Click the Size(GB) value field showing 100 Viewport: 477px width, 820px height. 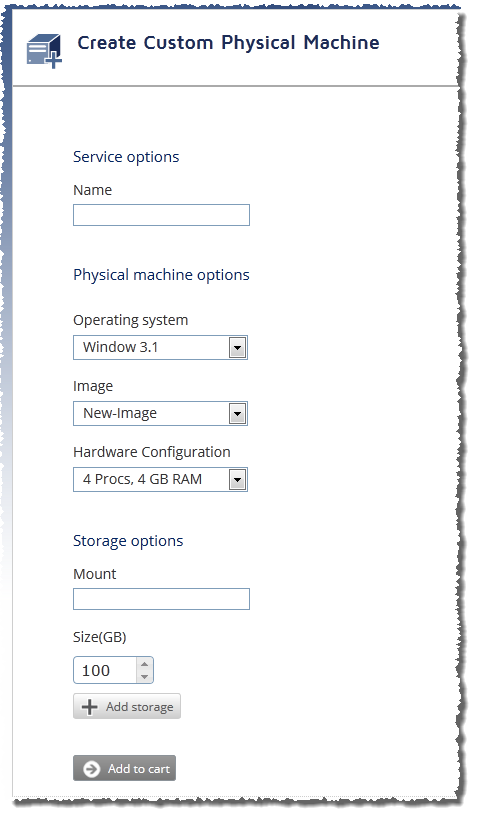pos(106,670)
